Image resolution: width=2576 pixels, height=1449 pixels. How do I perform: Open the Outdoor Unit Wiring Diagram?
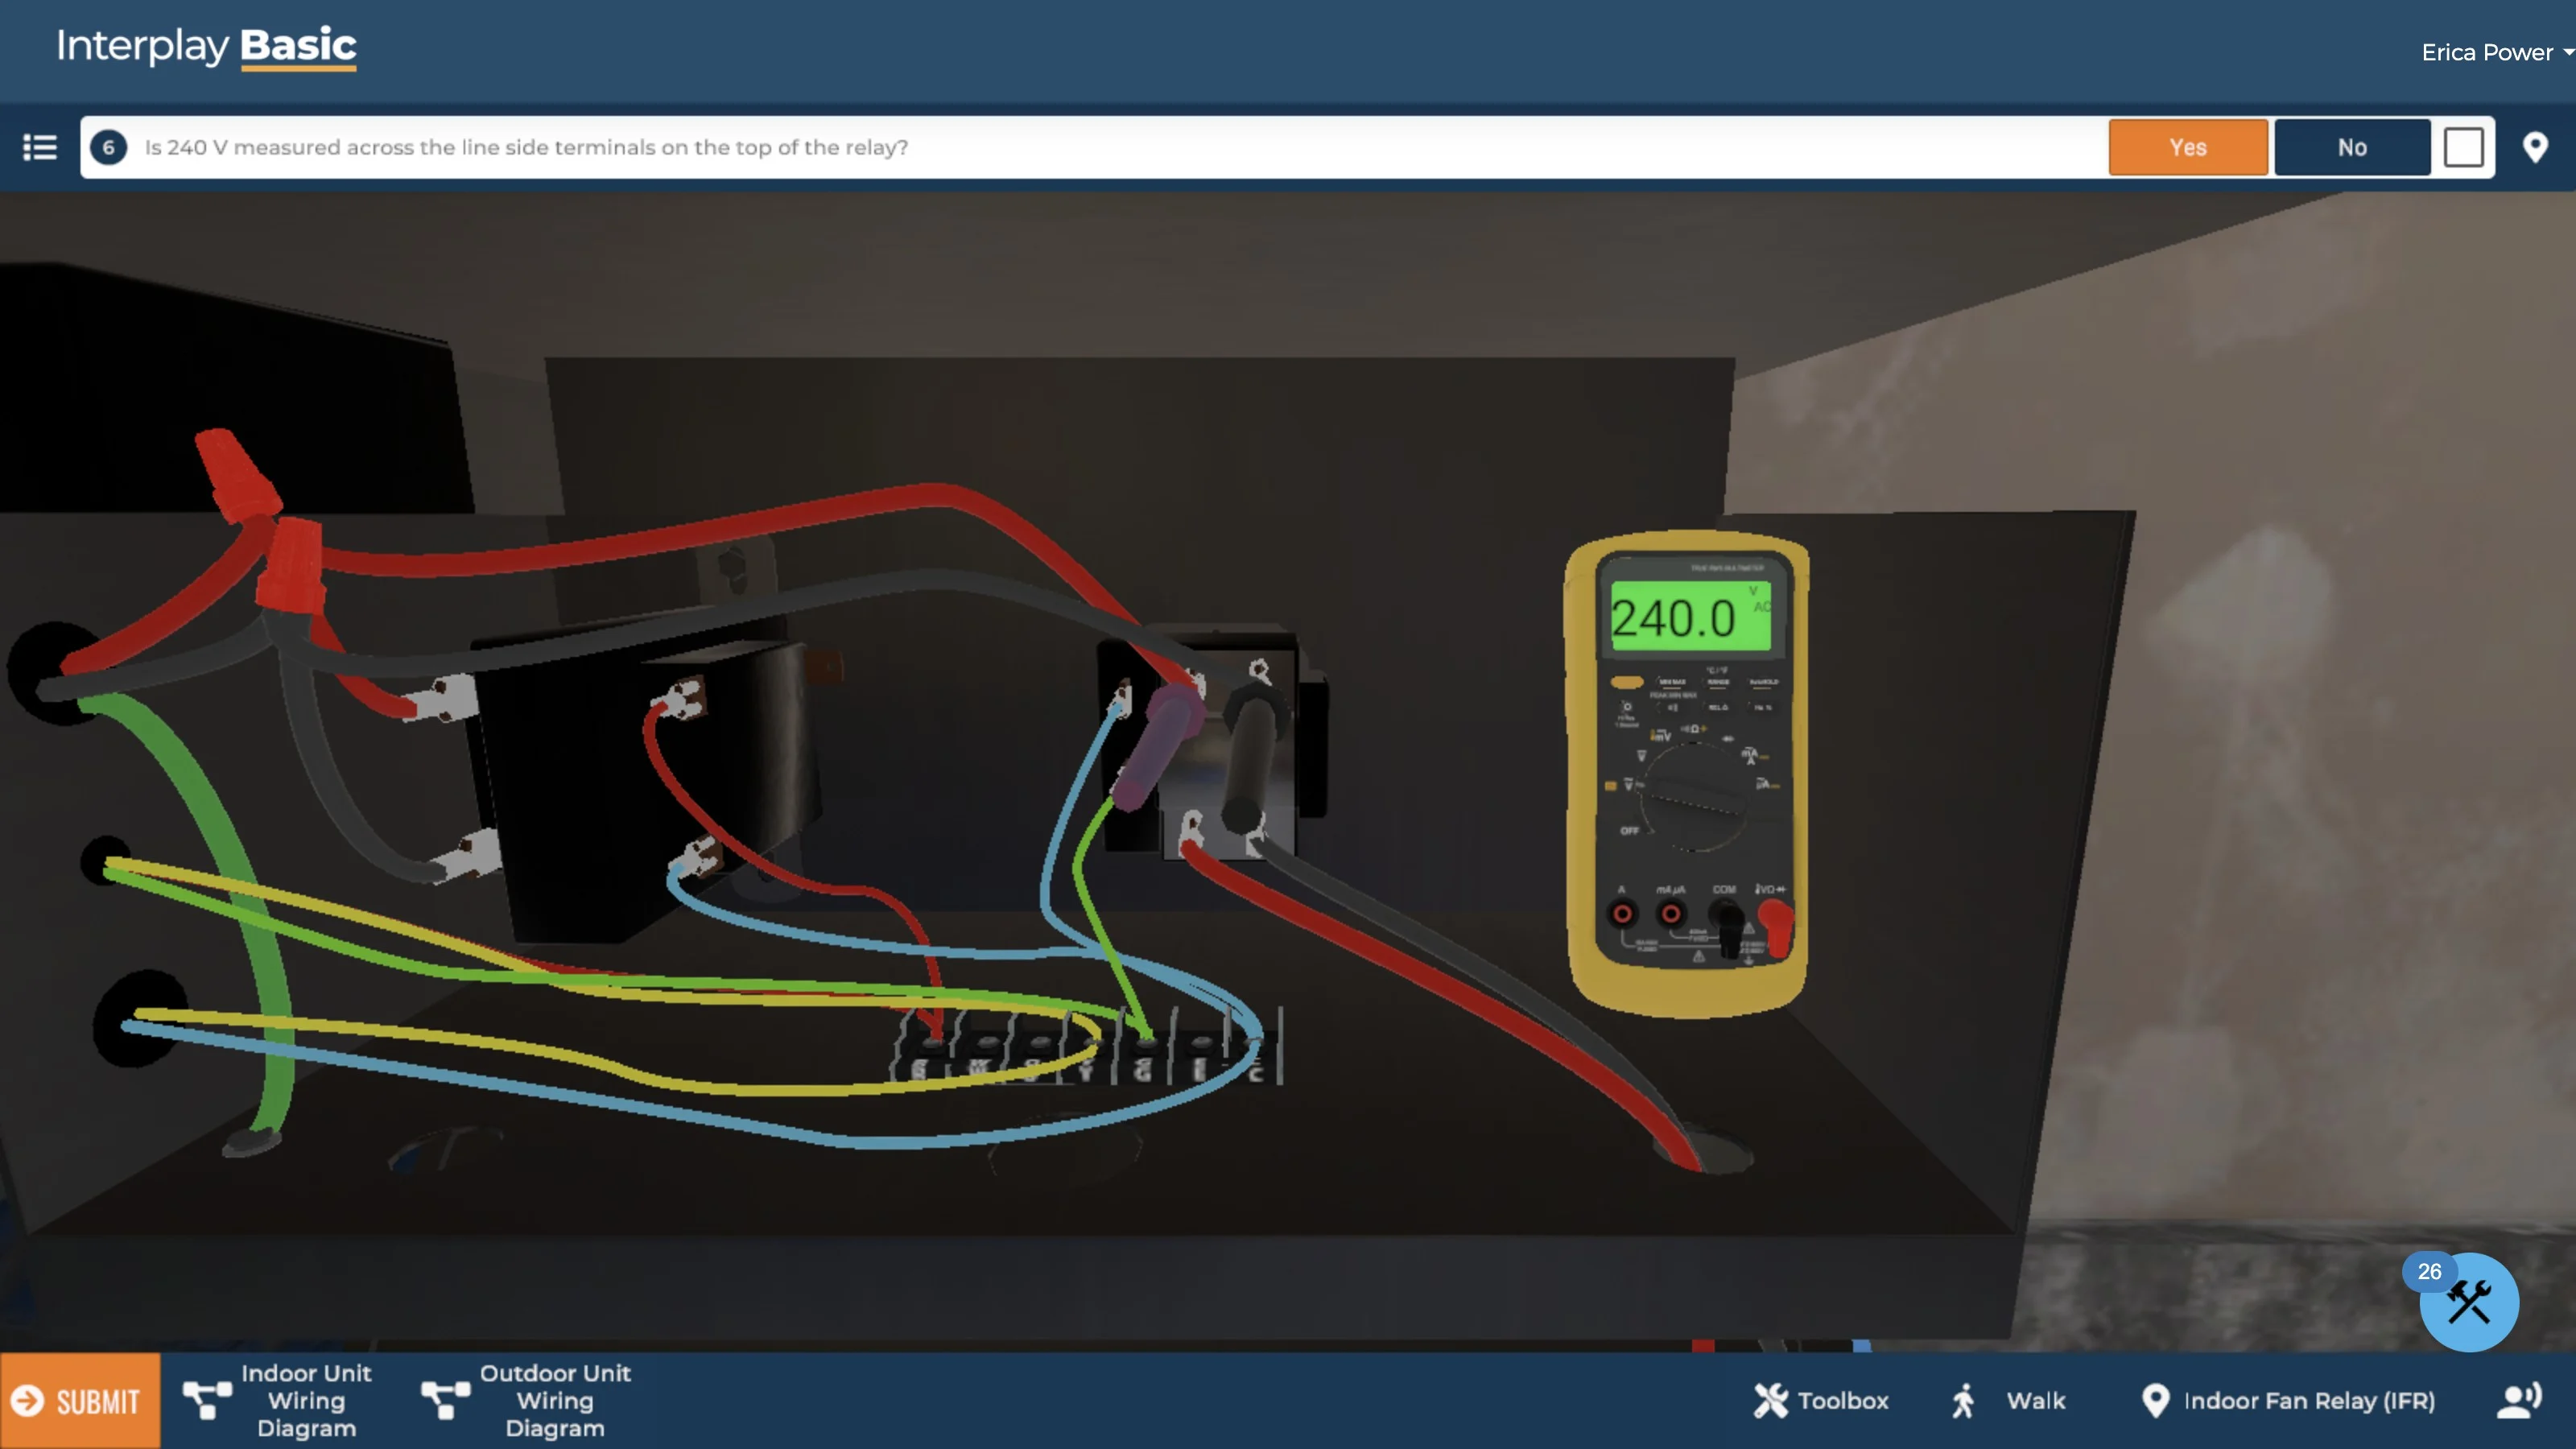coord(527,1400)
